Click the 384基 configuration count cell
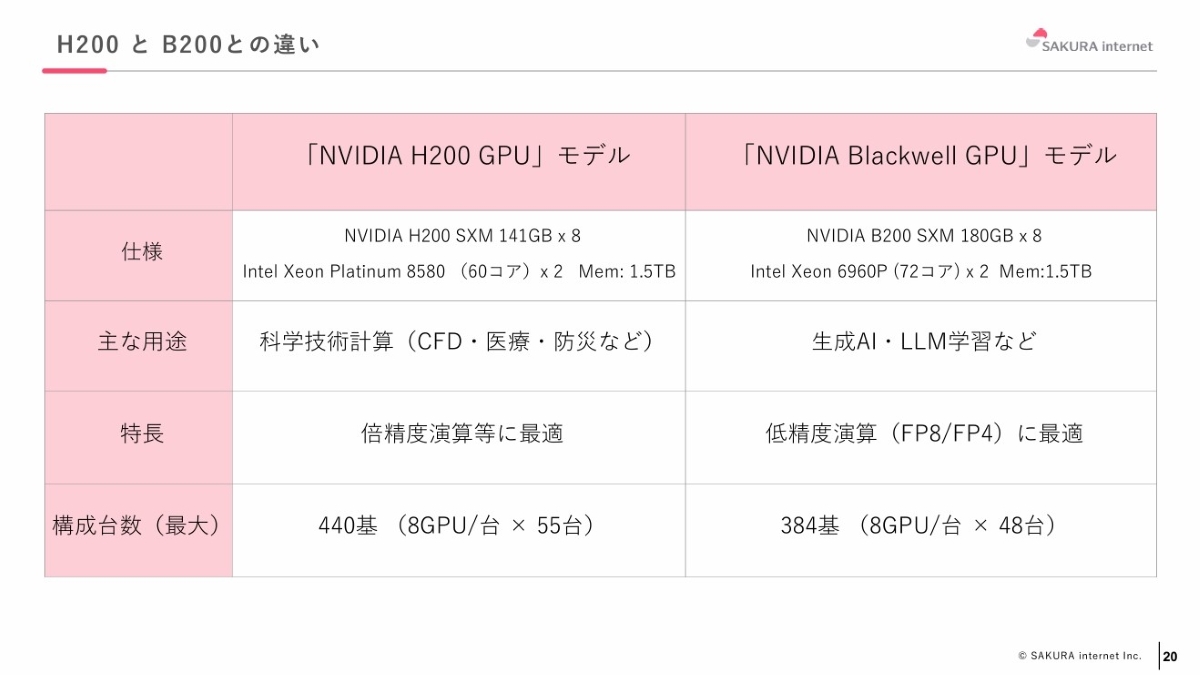 click(x=918, y=526)
